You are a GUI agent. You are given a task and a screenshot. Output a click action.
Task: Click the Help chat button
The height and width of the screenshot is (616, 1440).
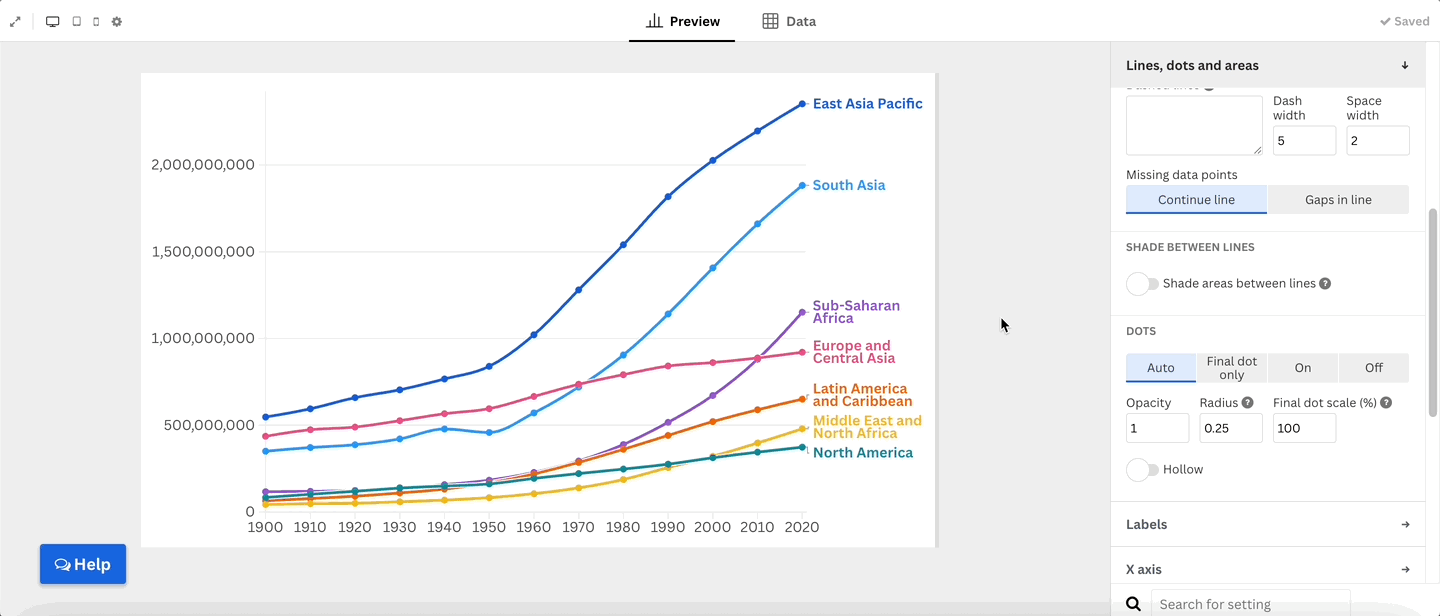pyautogui.click(x=83, y=564)
